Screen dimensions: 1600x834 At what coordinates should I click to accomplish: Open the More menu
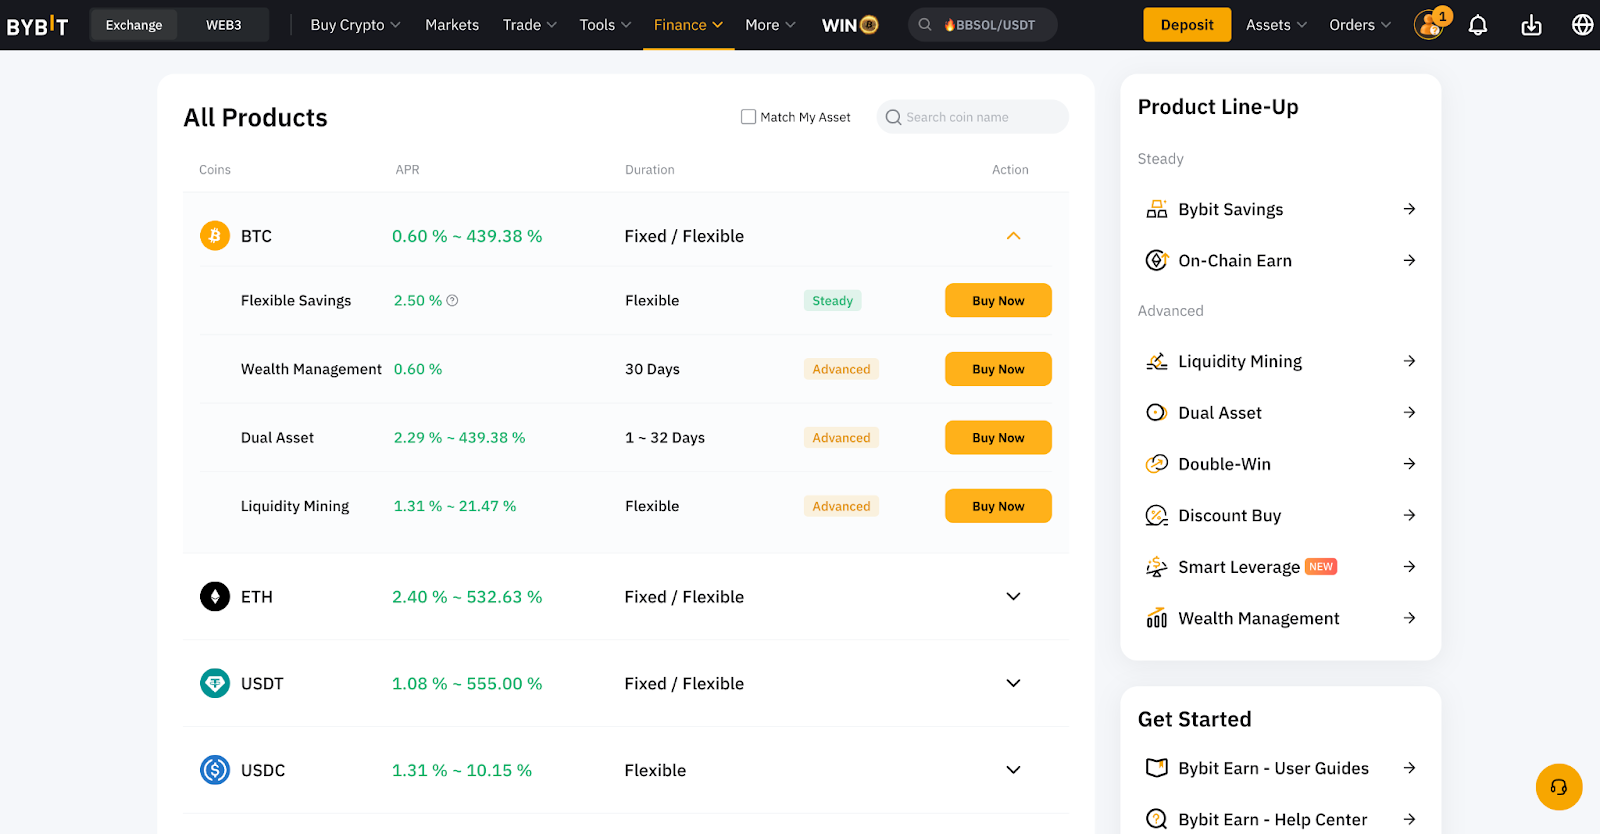[770, 25]
